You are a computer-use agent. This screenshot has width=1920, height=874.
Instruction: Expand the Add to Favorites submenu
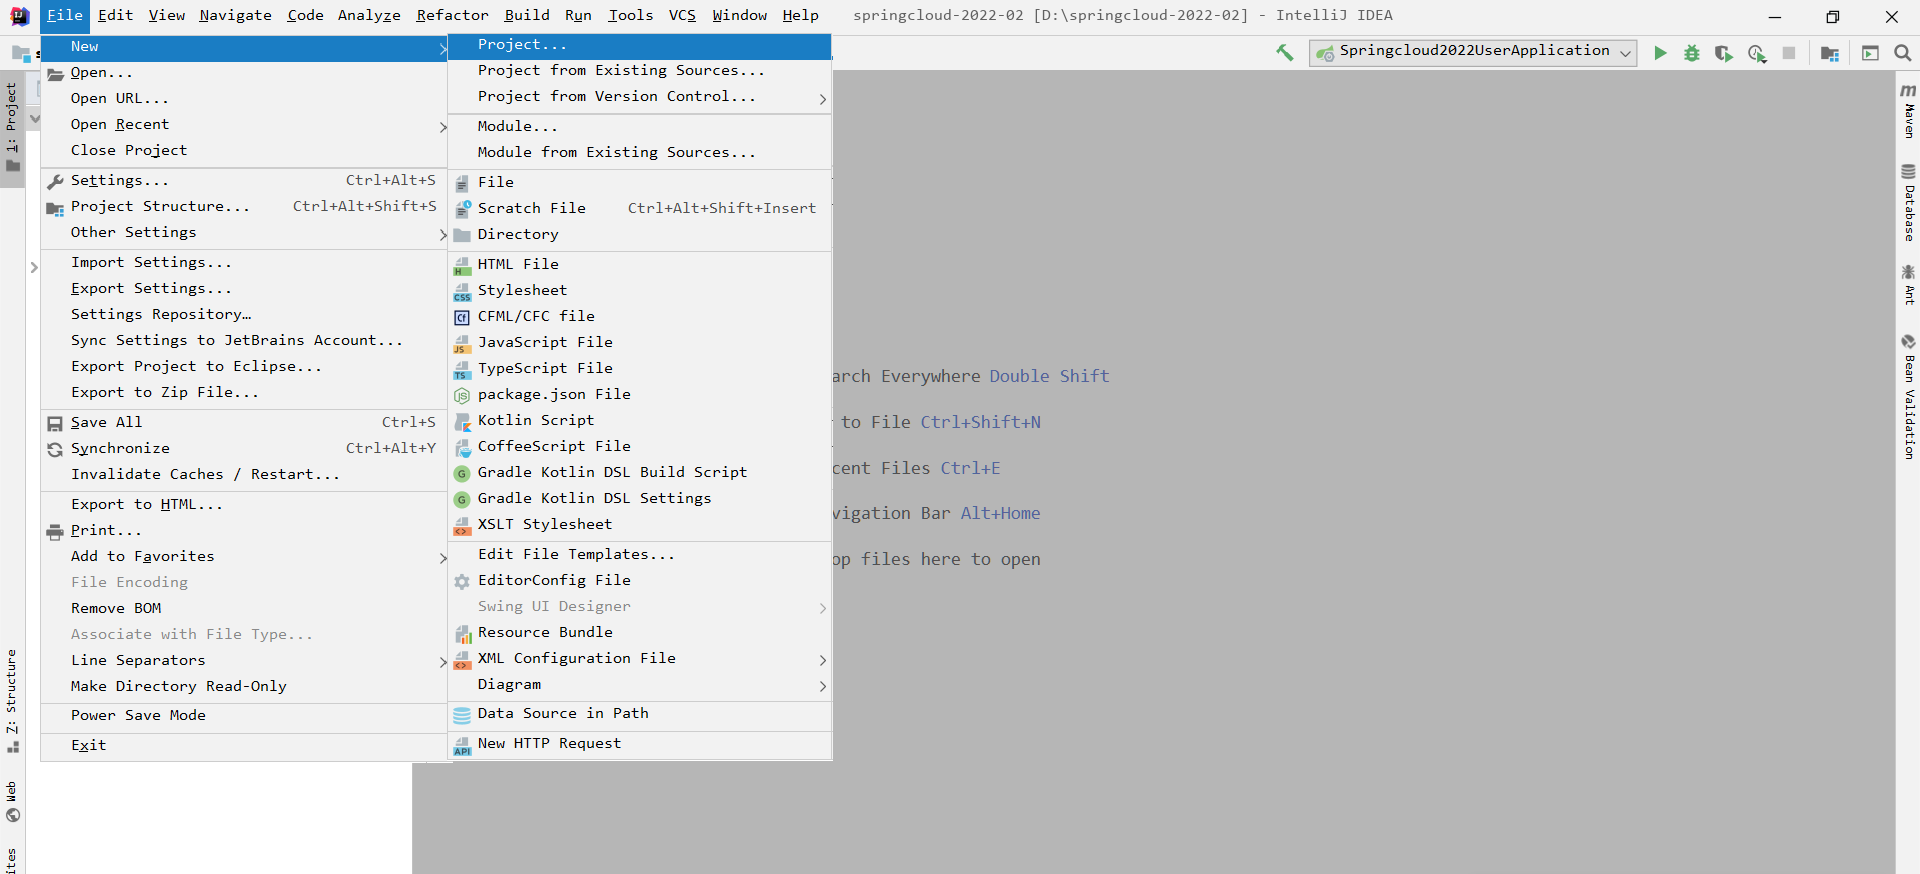244,556
